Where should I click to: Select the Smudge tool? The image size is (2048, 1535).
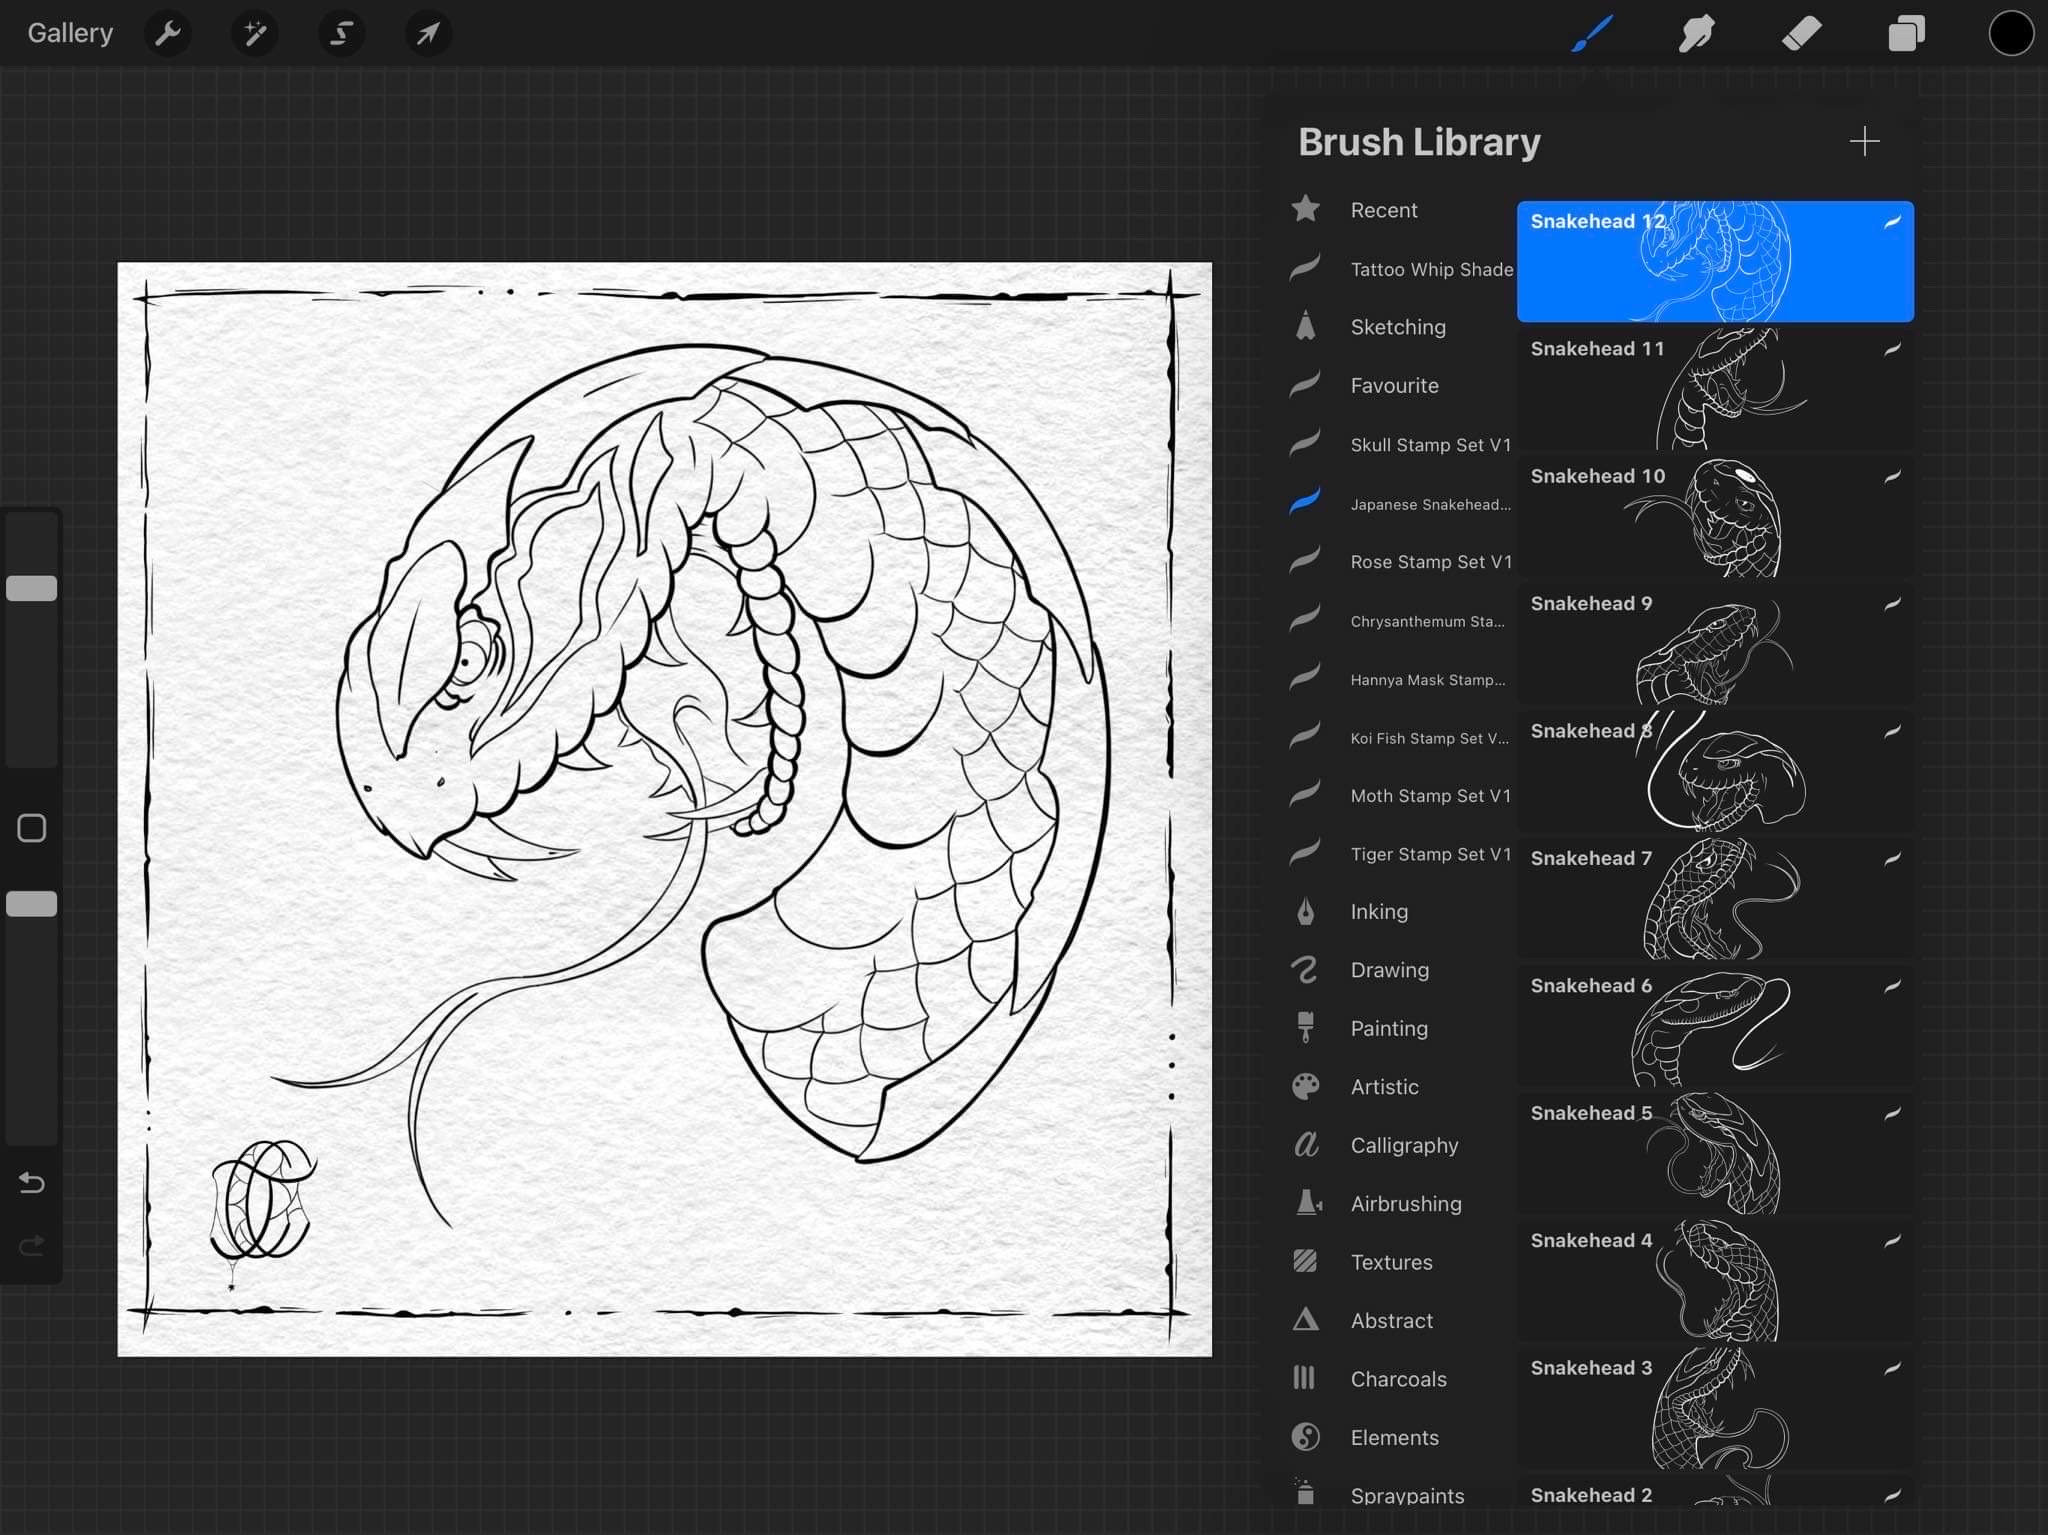[x=1697, y=33]
